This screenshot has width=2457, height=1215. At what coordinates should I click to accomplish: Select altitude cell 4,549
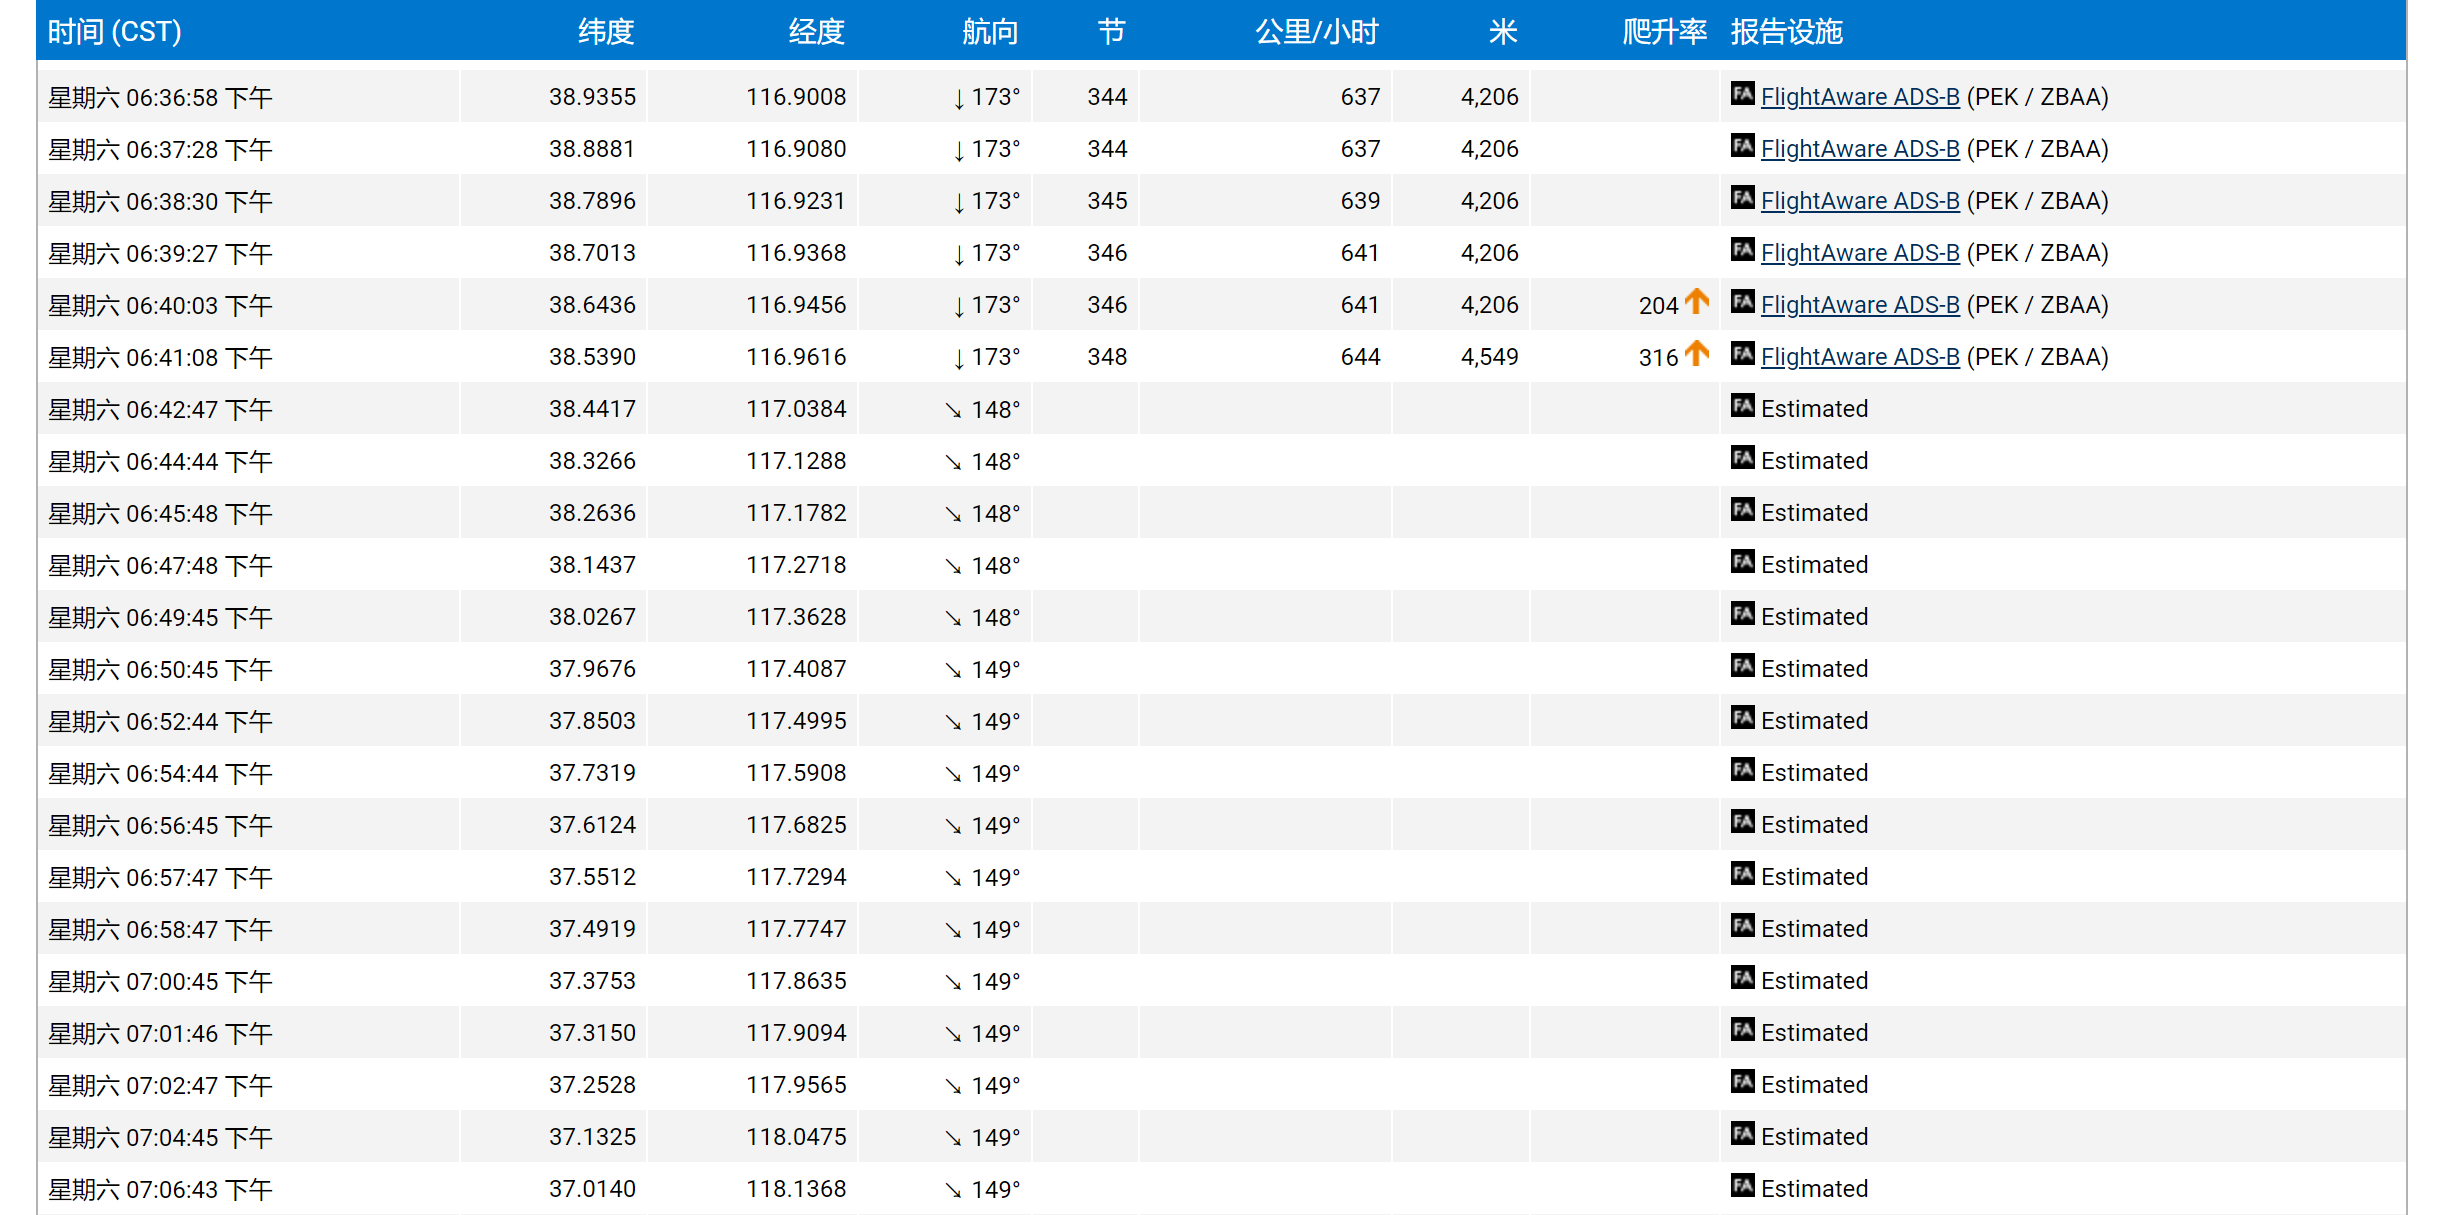[1489, 357]
